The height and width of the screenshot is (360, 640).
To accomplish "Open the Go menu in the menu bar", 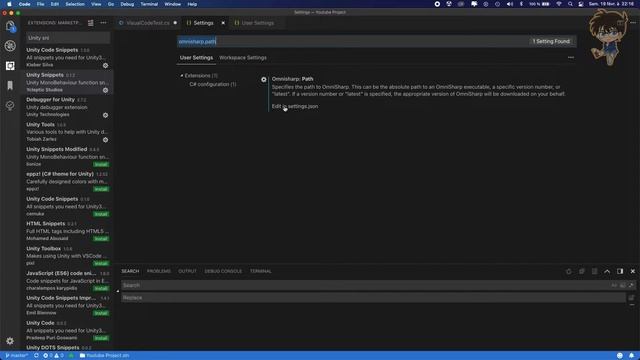I will pos(111,4).
